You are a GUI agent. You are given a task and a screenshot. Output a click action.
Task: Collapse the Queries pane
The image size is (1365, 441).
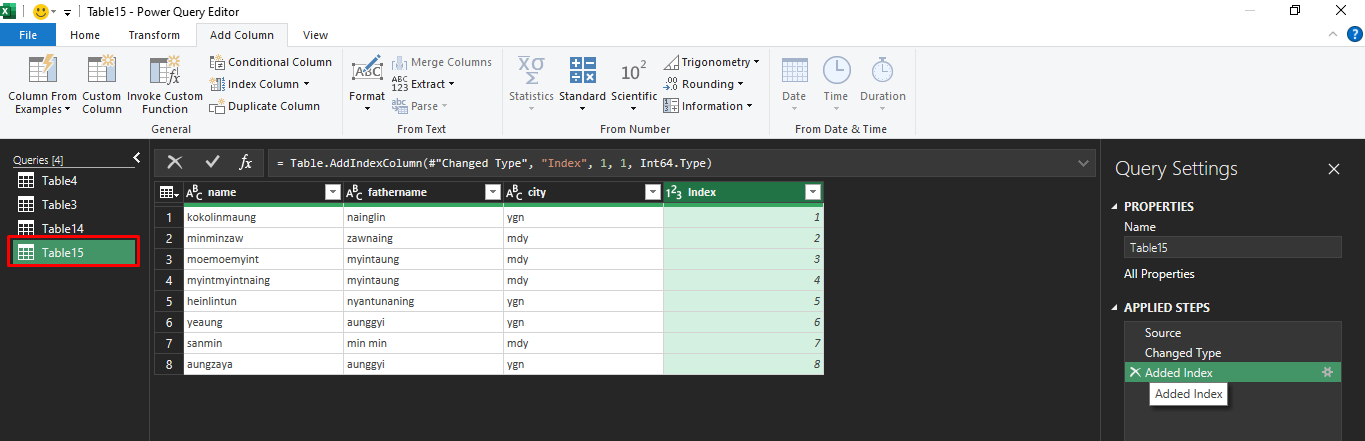[137, 158]
